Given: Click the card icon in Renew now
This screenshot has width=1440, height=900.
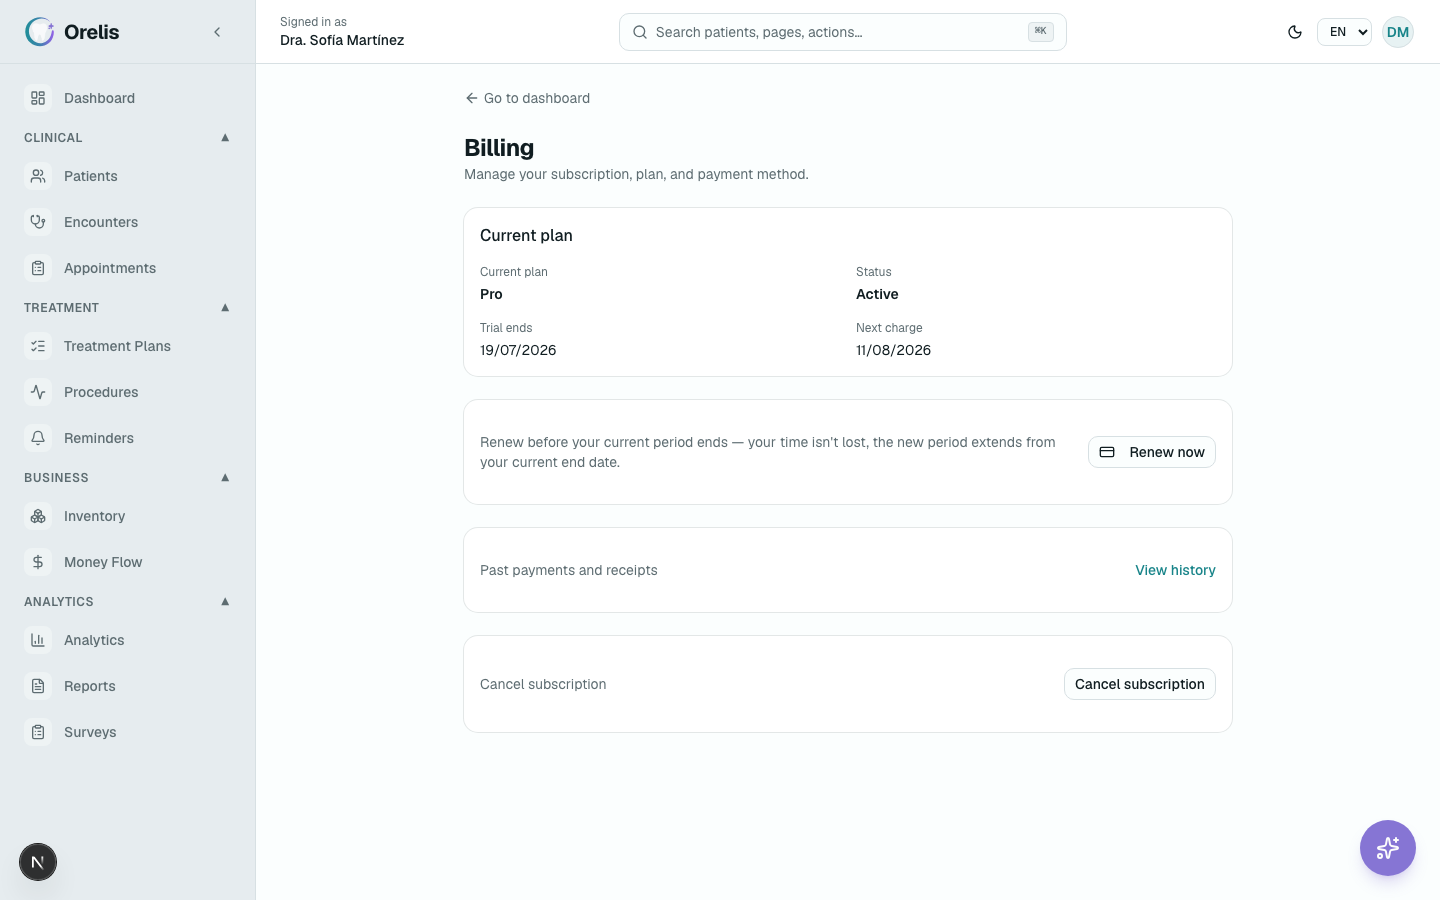Looking at the screenshot, I should click(x=1107, y=452).
